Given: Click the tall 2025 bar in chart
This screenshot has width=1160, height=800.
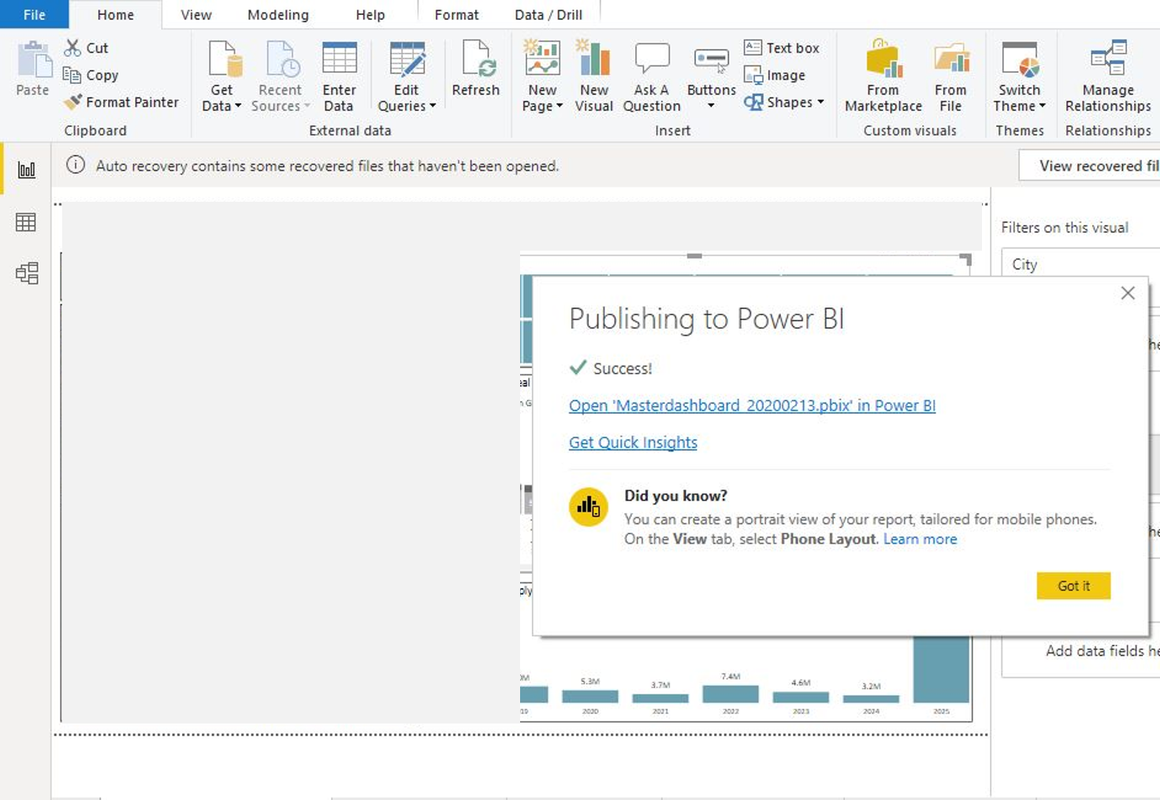Looking at the screenshot, I should [x=941, y=670].
